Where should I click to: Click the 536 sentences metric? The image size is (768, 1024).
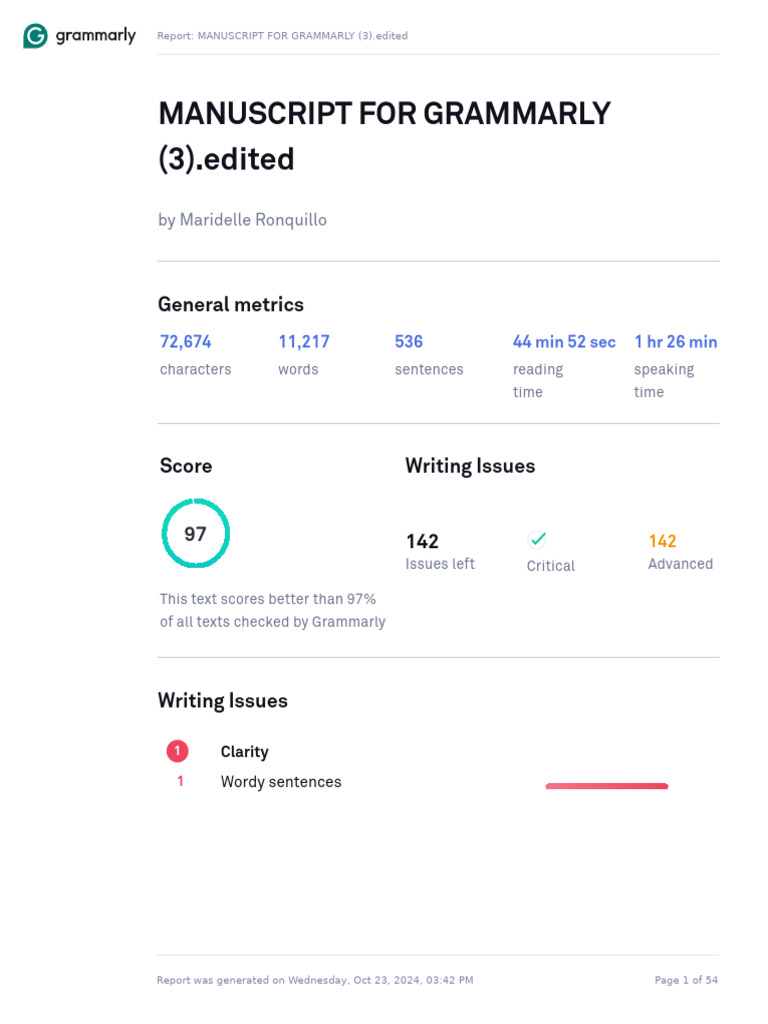pos(409,342)
